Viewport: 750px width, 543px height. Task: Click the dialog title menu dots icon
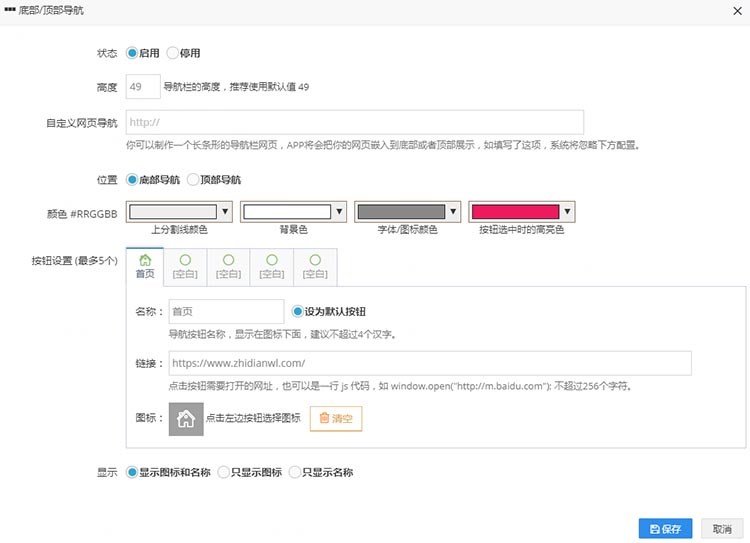tap(10, 10)
